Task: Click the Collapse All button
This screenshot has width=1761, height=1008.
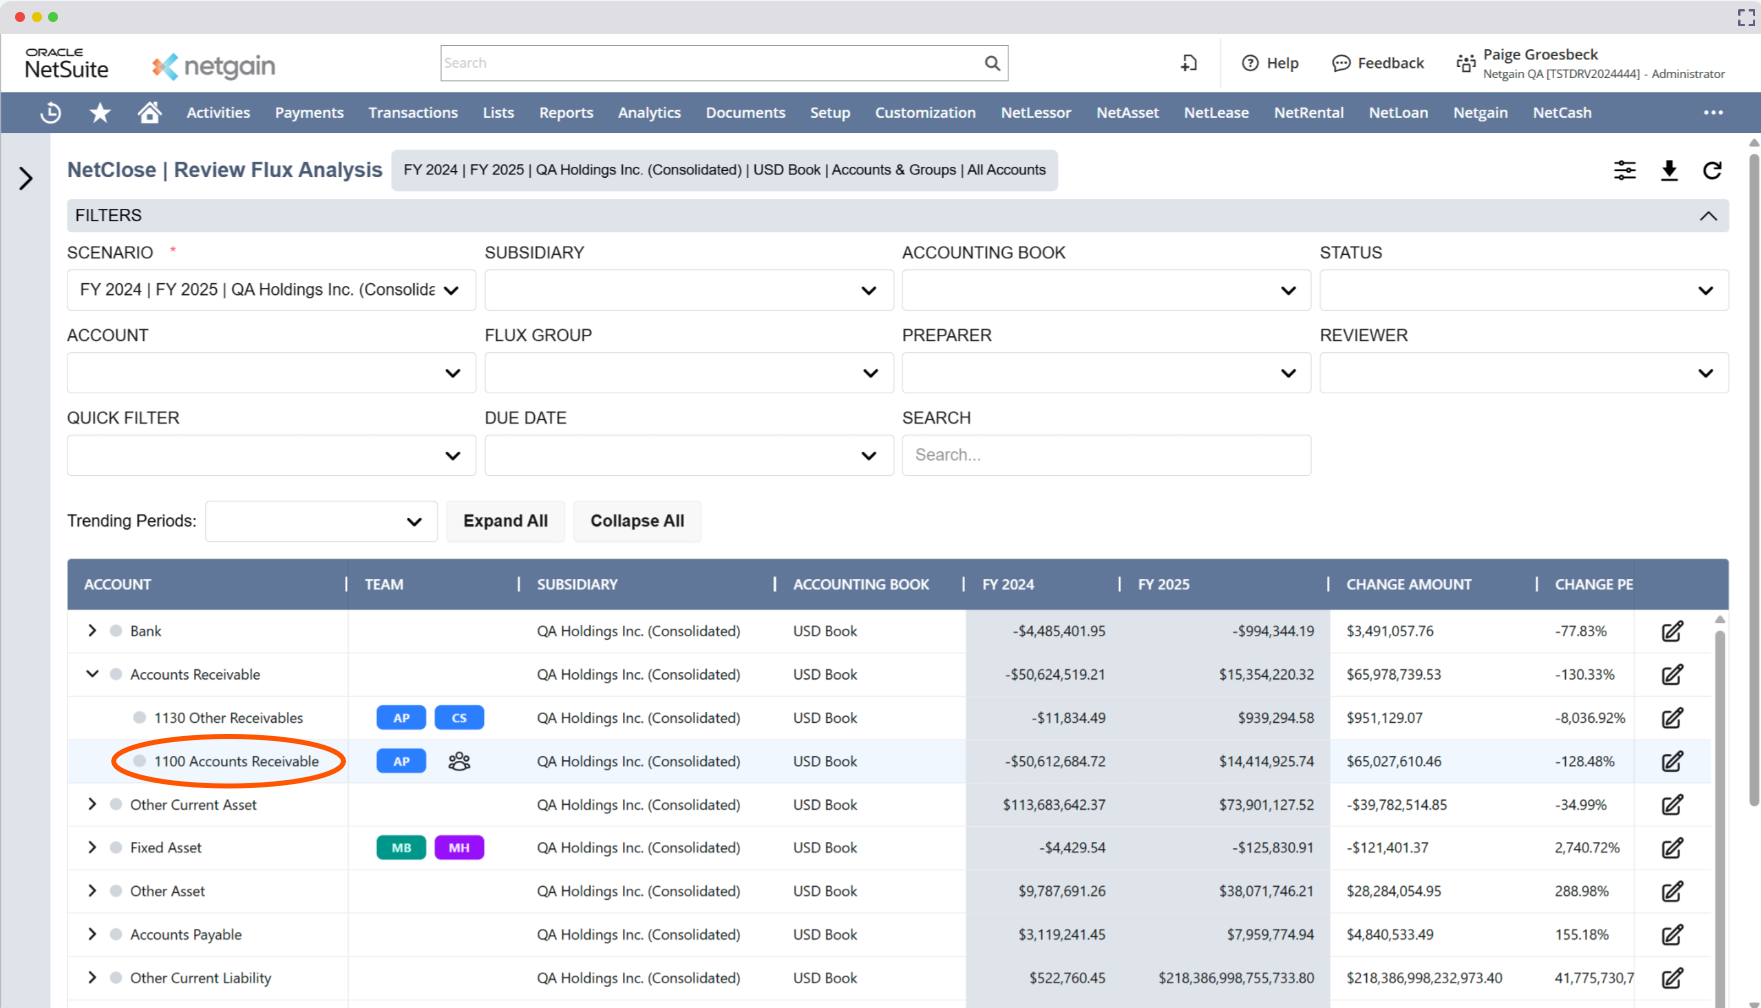Action: click(637, 521)
